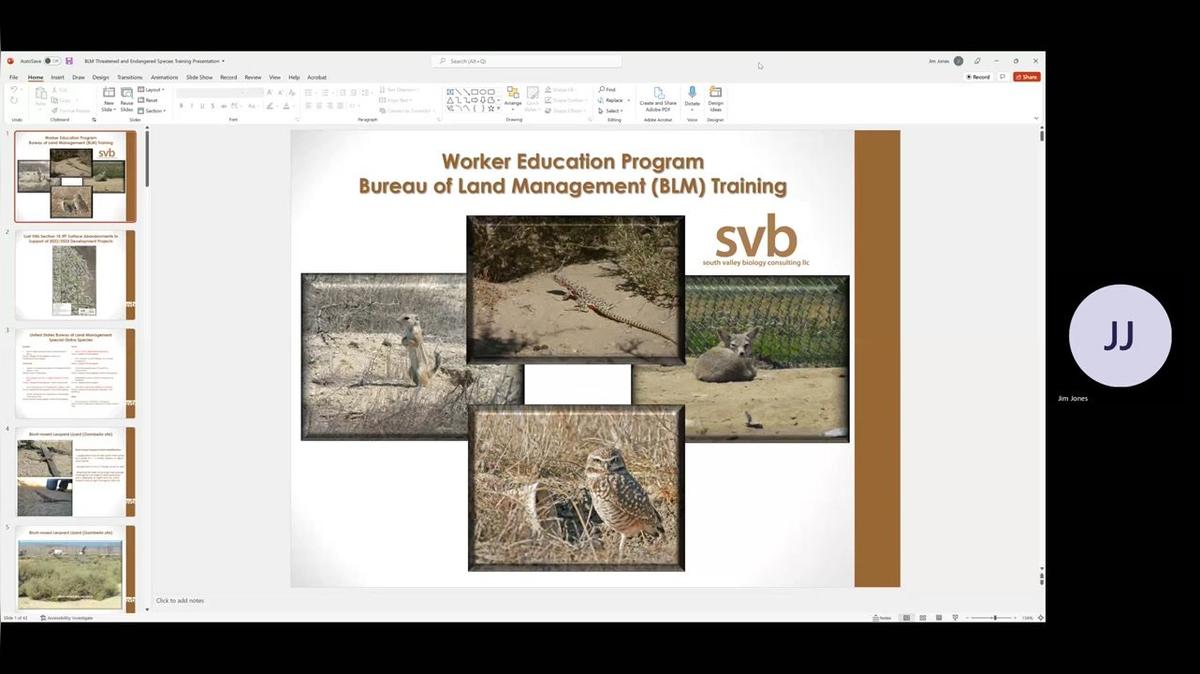Viewport: 1200px width, 674px height.
Task: Open the Layout dropdown in the Slides group
Action: coord(150,90)
